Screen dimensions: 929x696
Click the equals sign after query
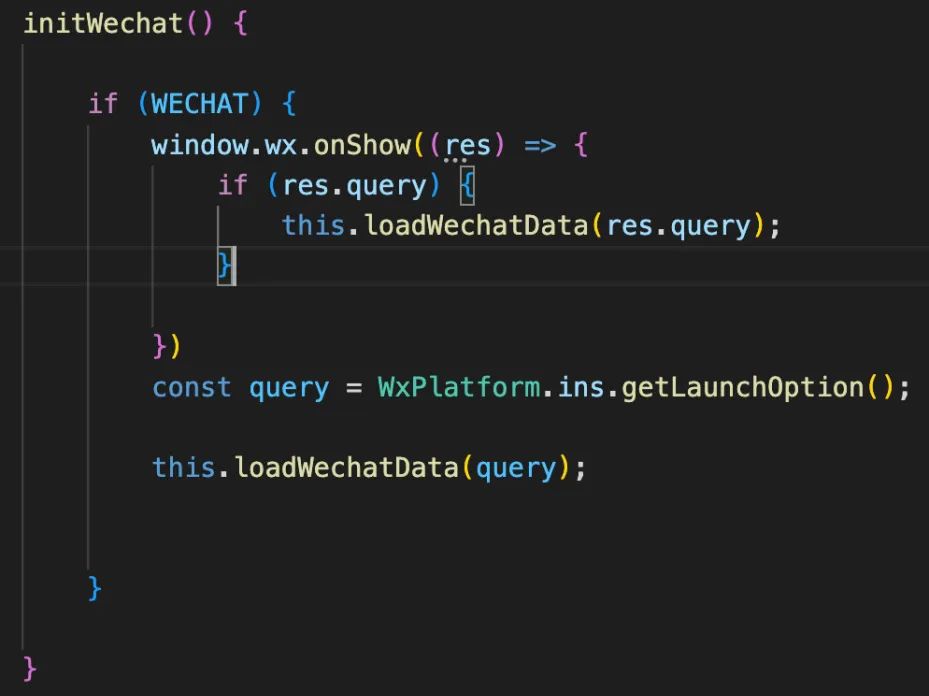(x=354, y=389)
